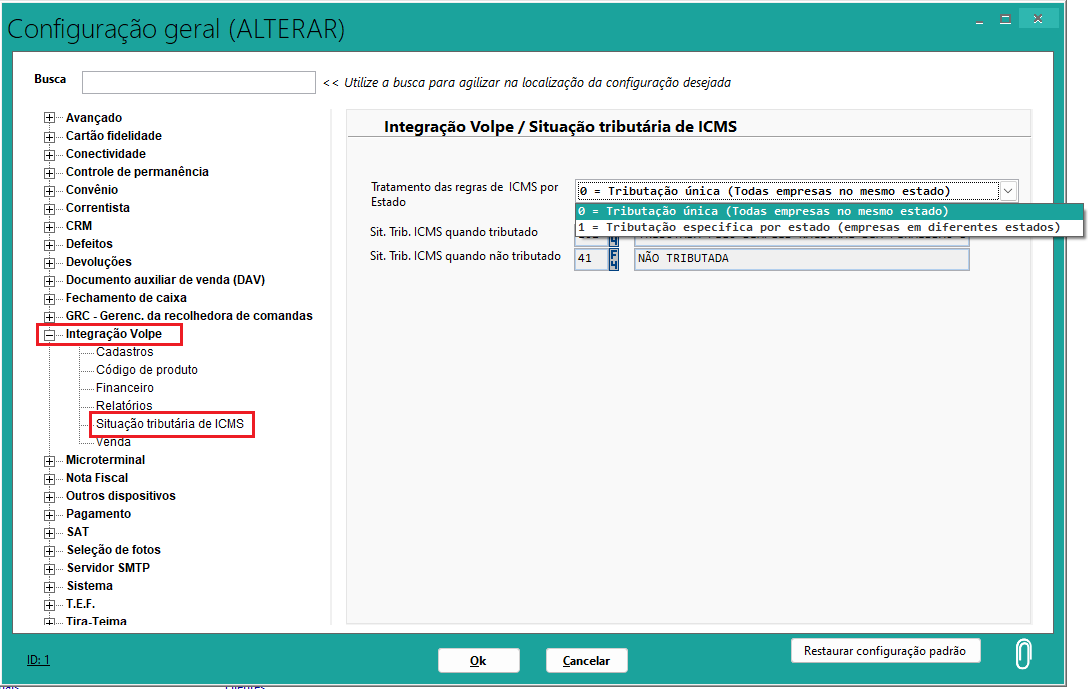1088x689 pixels.
Task: Go to Financeiro sub-item
Action: tap(124, 388)
